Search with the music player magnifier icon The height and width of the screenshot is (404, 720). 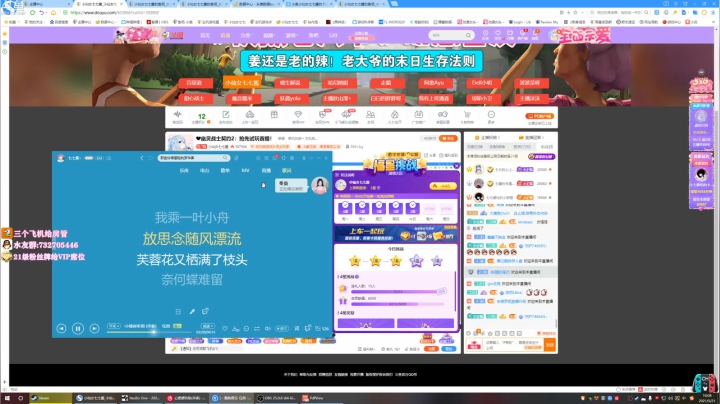tap(225, 158)
